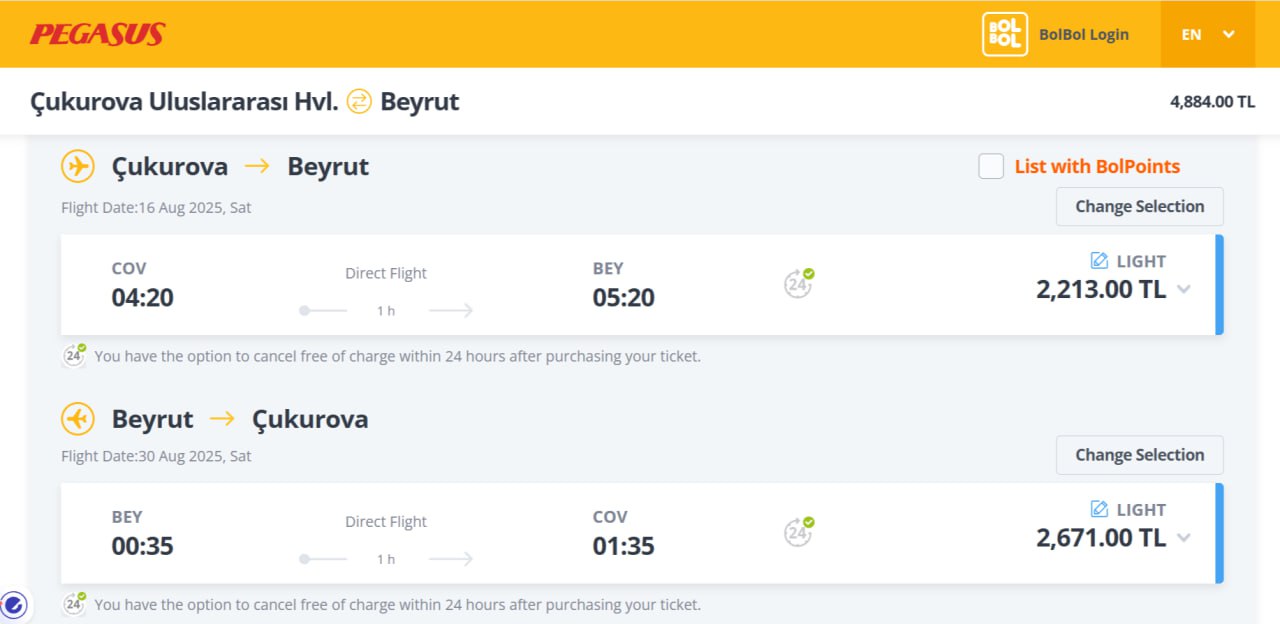Image resolution: width=1280 pixels, height=624 pixels.
Task: Click Change Selection for the Beyrut–Çukurova flight
Action: point(1139,455)
